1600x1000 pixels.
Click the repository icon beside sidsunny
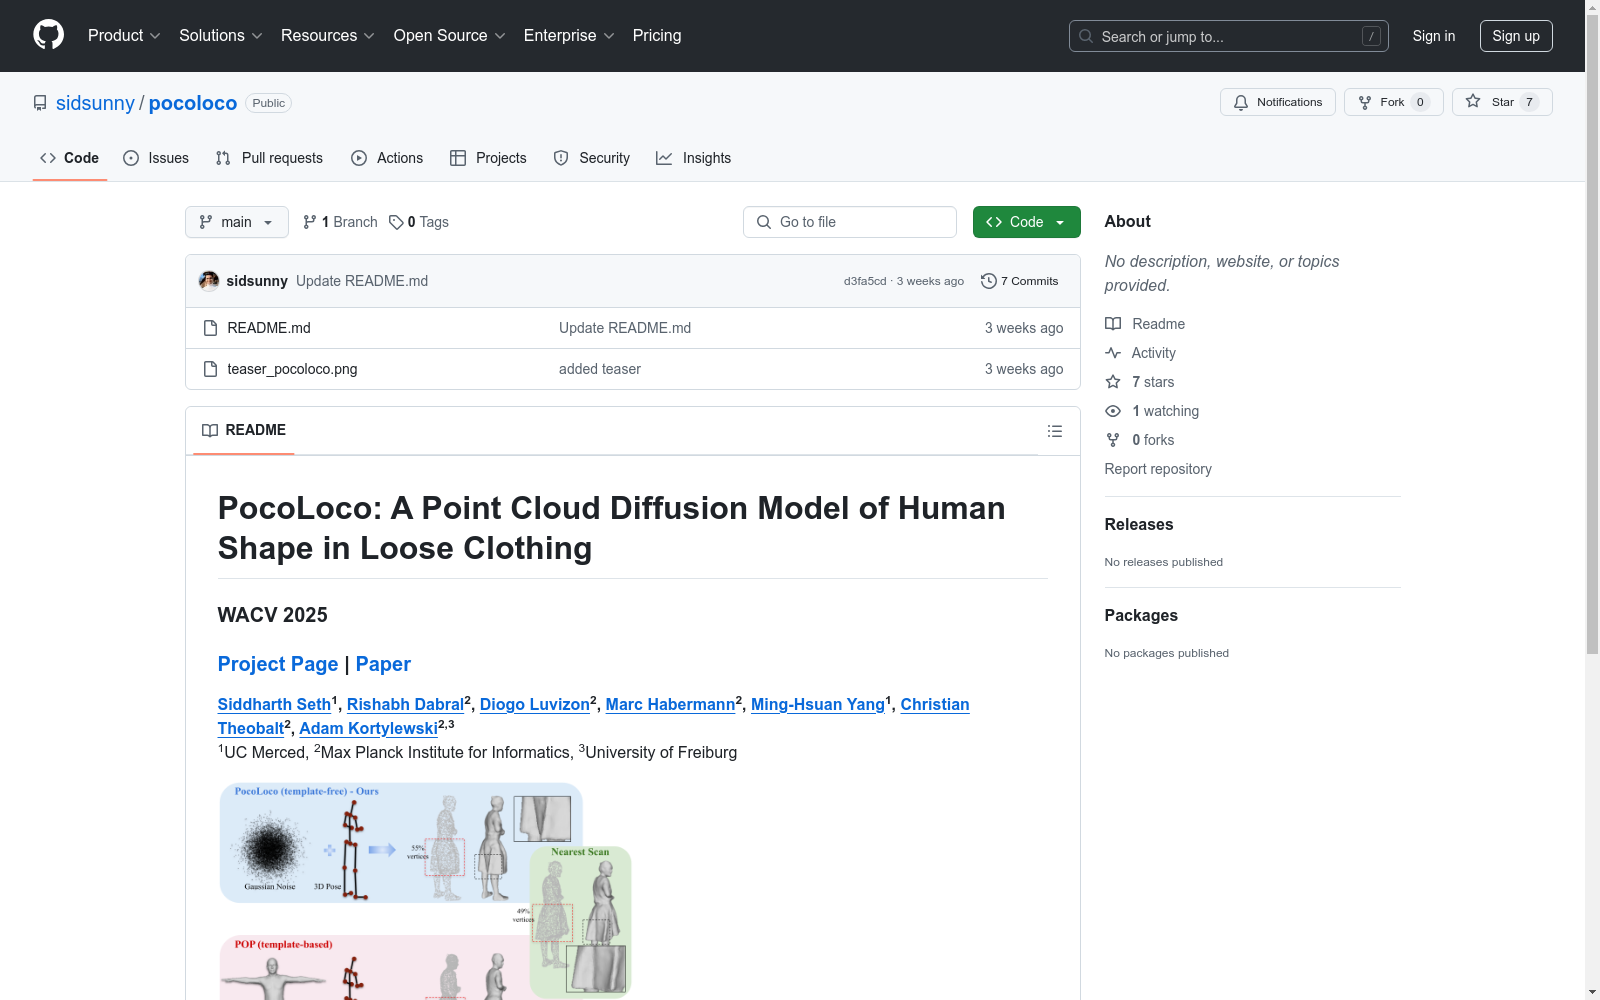click(x=40, y=103)
